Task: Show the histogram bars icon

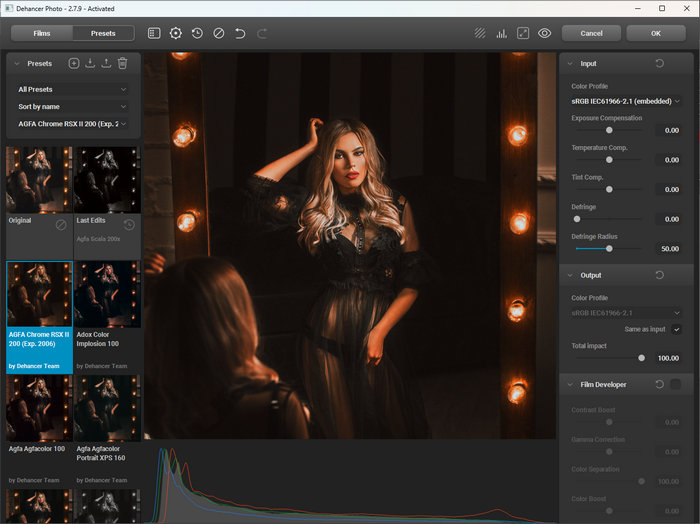Action: click(x=501, y=33)
